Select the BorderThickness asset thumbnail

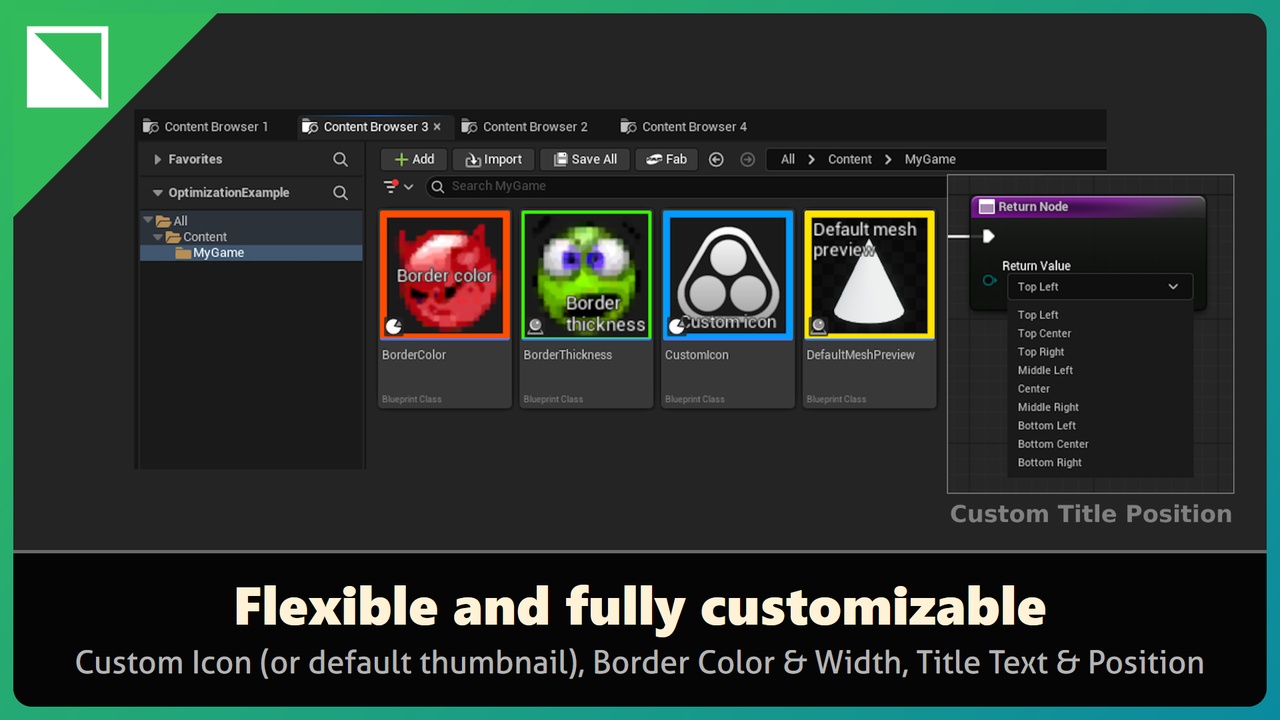[x=586, y=275]
